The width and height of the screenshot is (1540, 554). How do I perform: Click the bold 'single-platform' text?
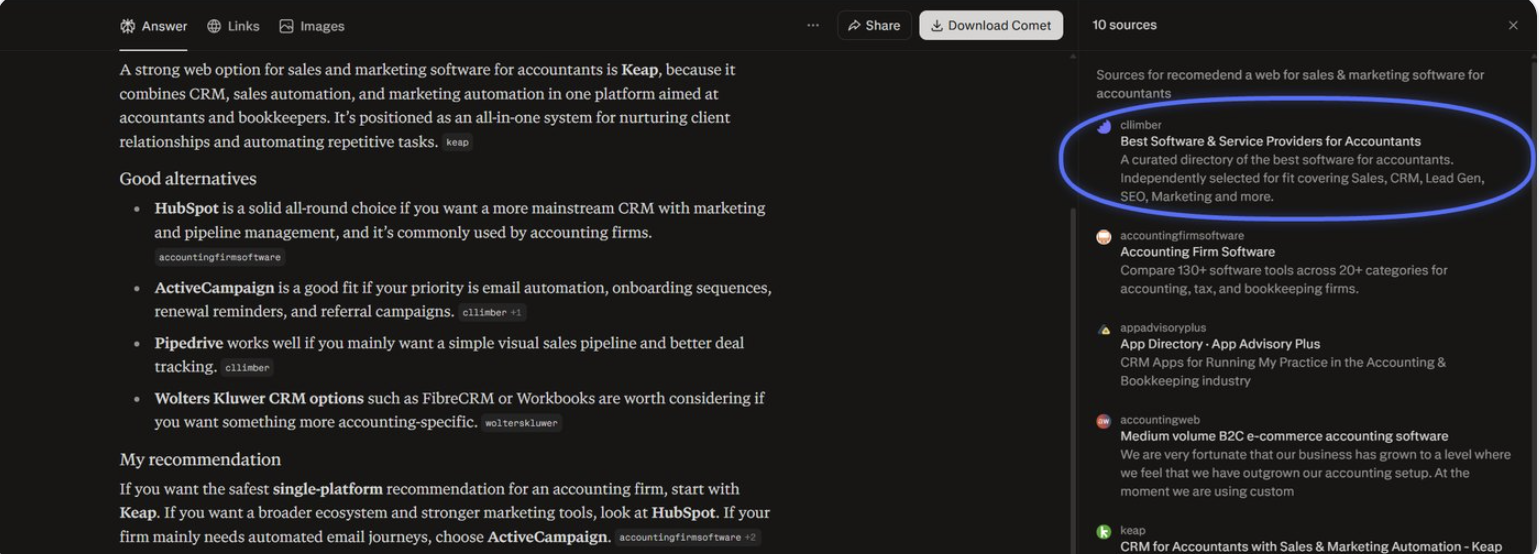click(x=328, y=489)
